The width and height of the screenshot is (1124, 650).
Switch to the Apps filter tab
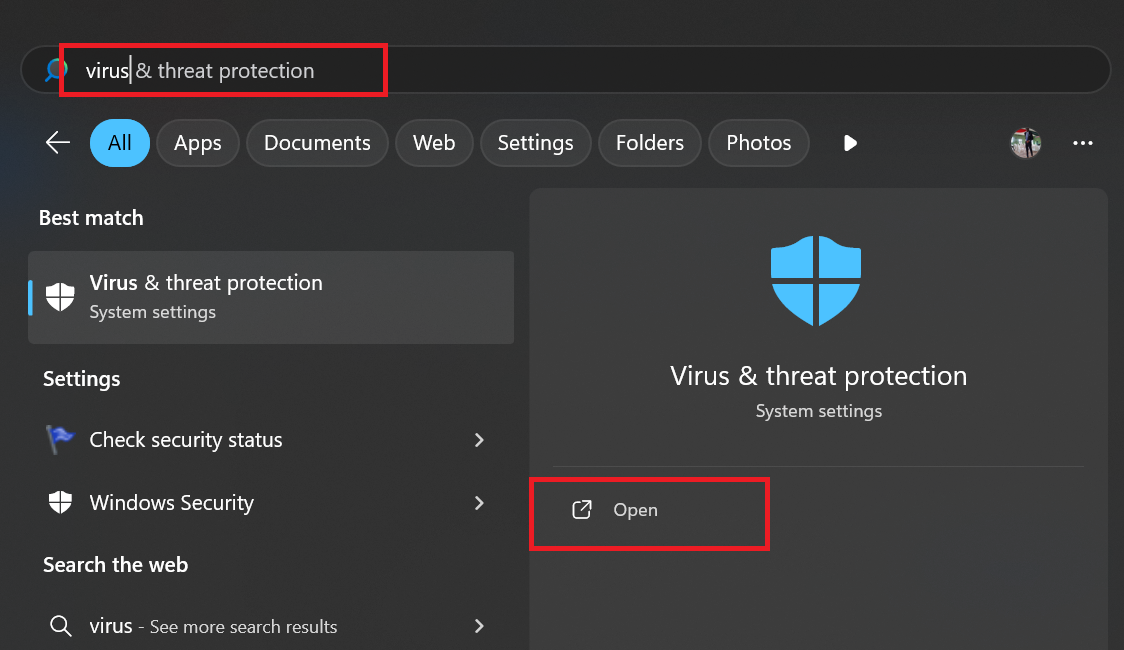[x=197, y=143]
